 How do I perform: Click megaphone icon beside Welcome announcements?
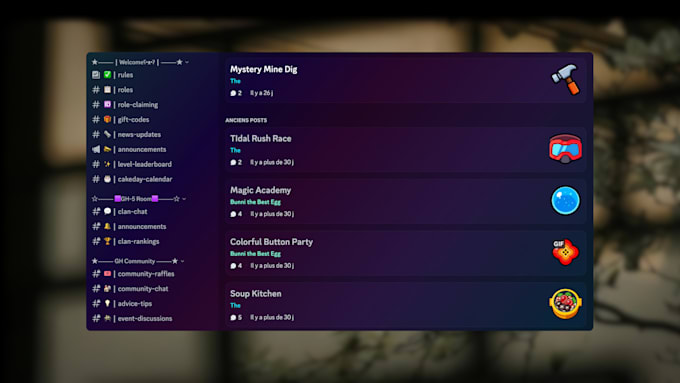click(96, 149)
